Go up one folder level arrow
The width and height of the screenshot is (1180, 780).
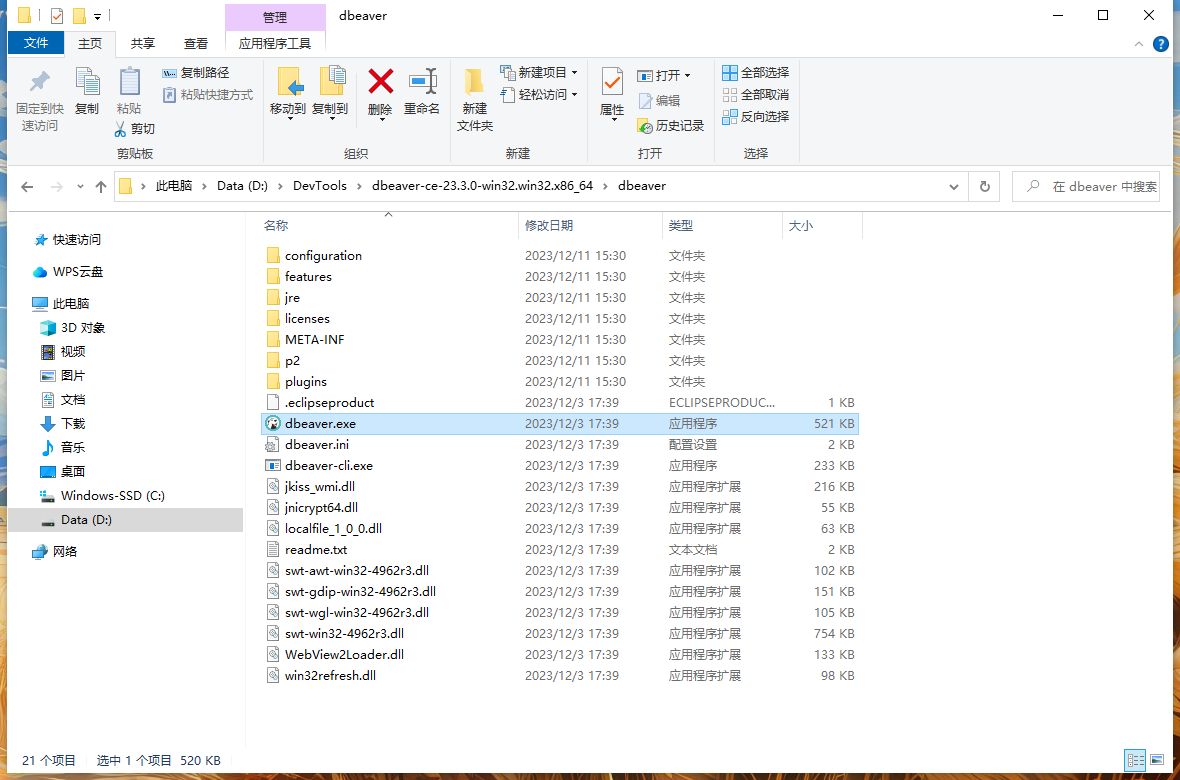point(101,187)
